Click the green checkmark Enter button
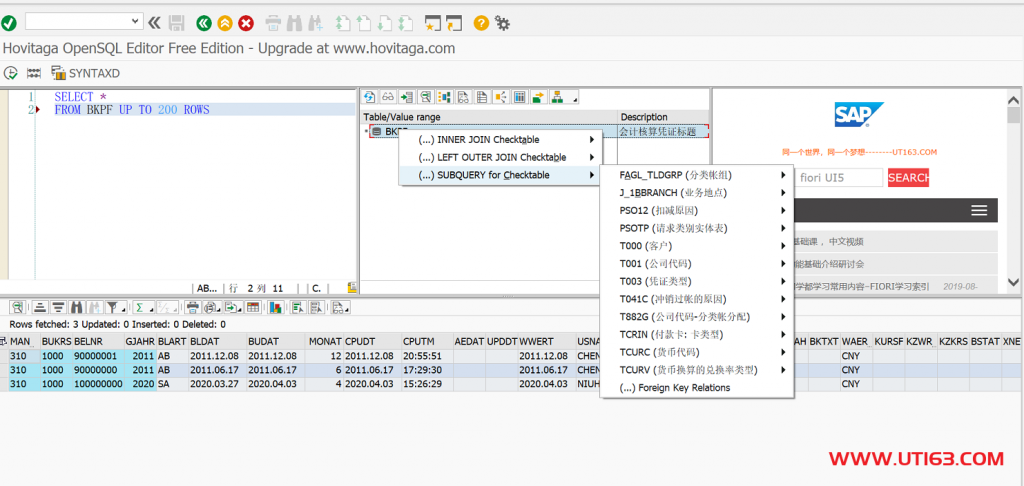Viewport: 1024px width, 486px height. pyautogui.click(x=8, y=24)
